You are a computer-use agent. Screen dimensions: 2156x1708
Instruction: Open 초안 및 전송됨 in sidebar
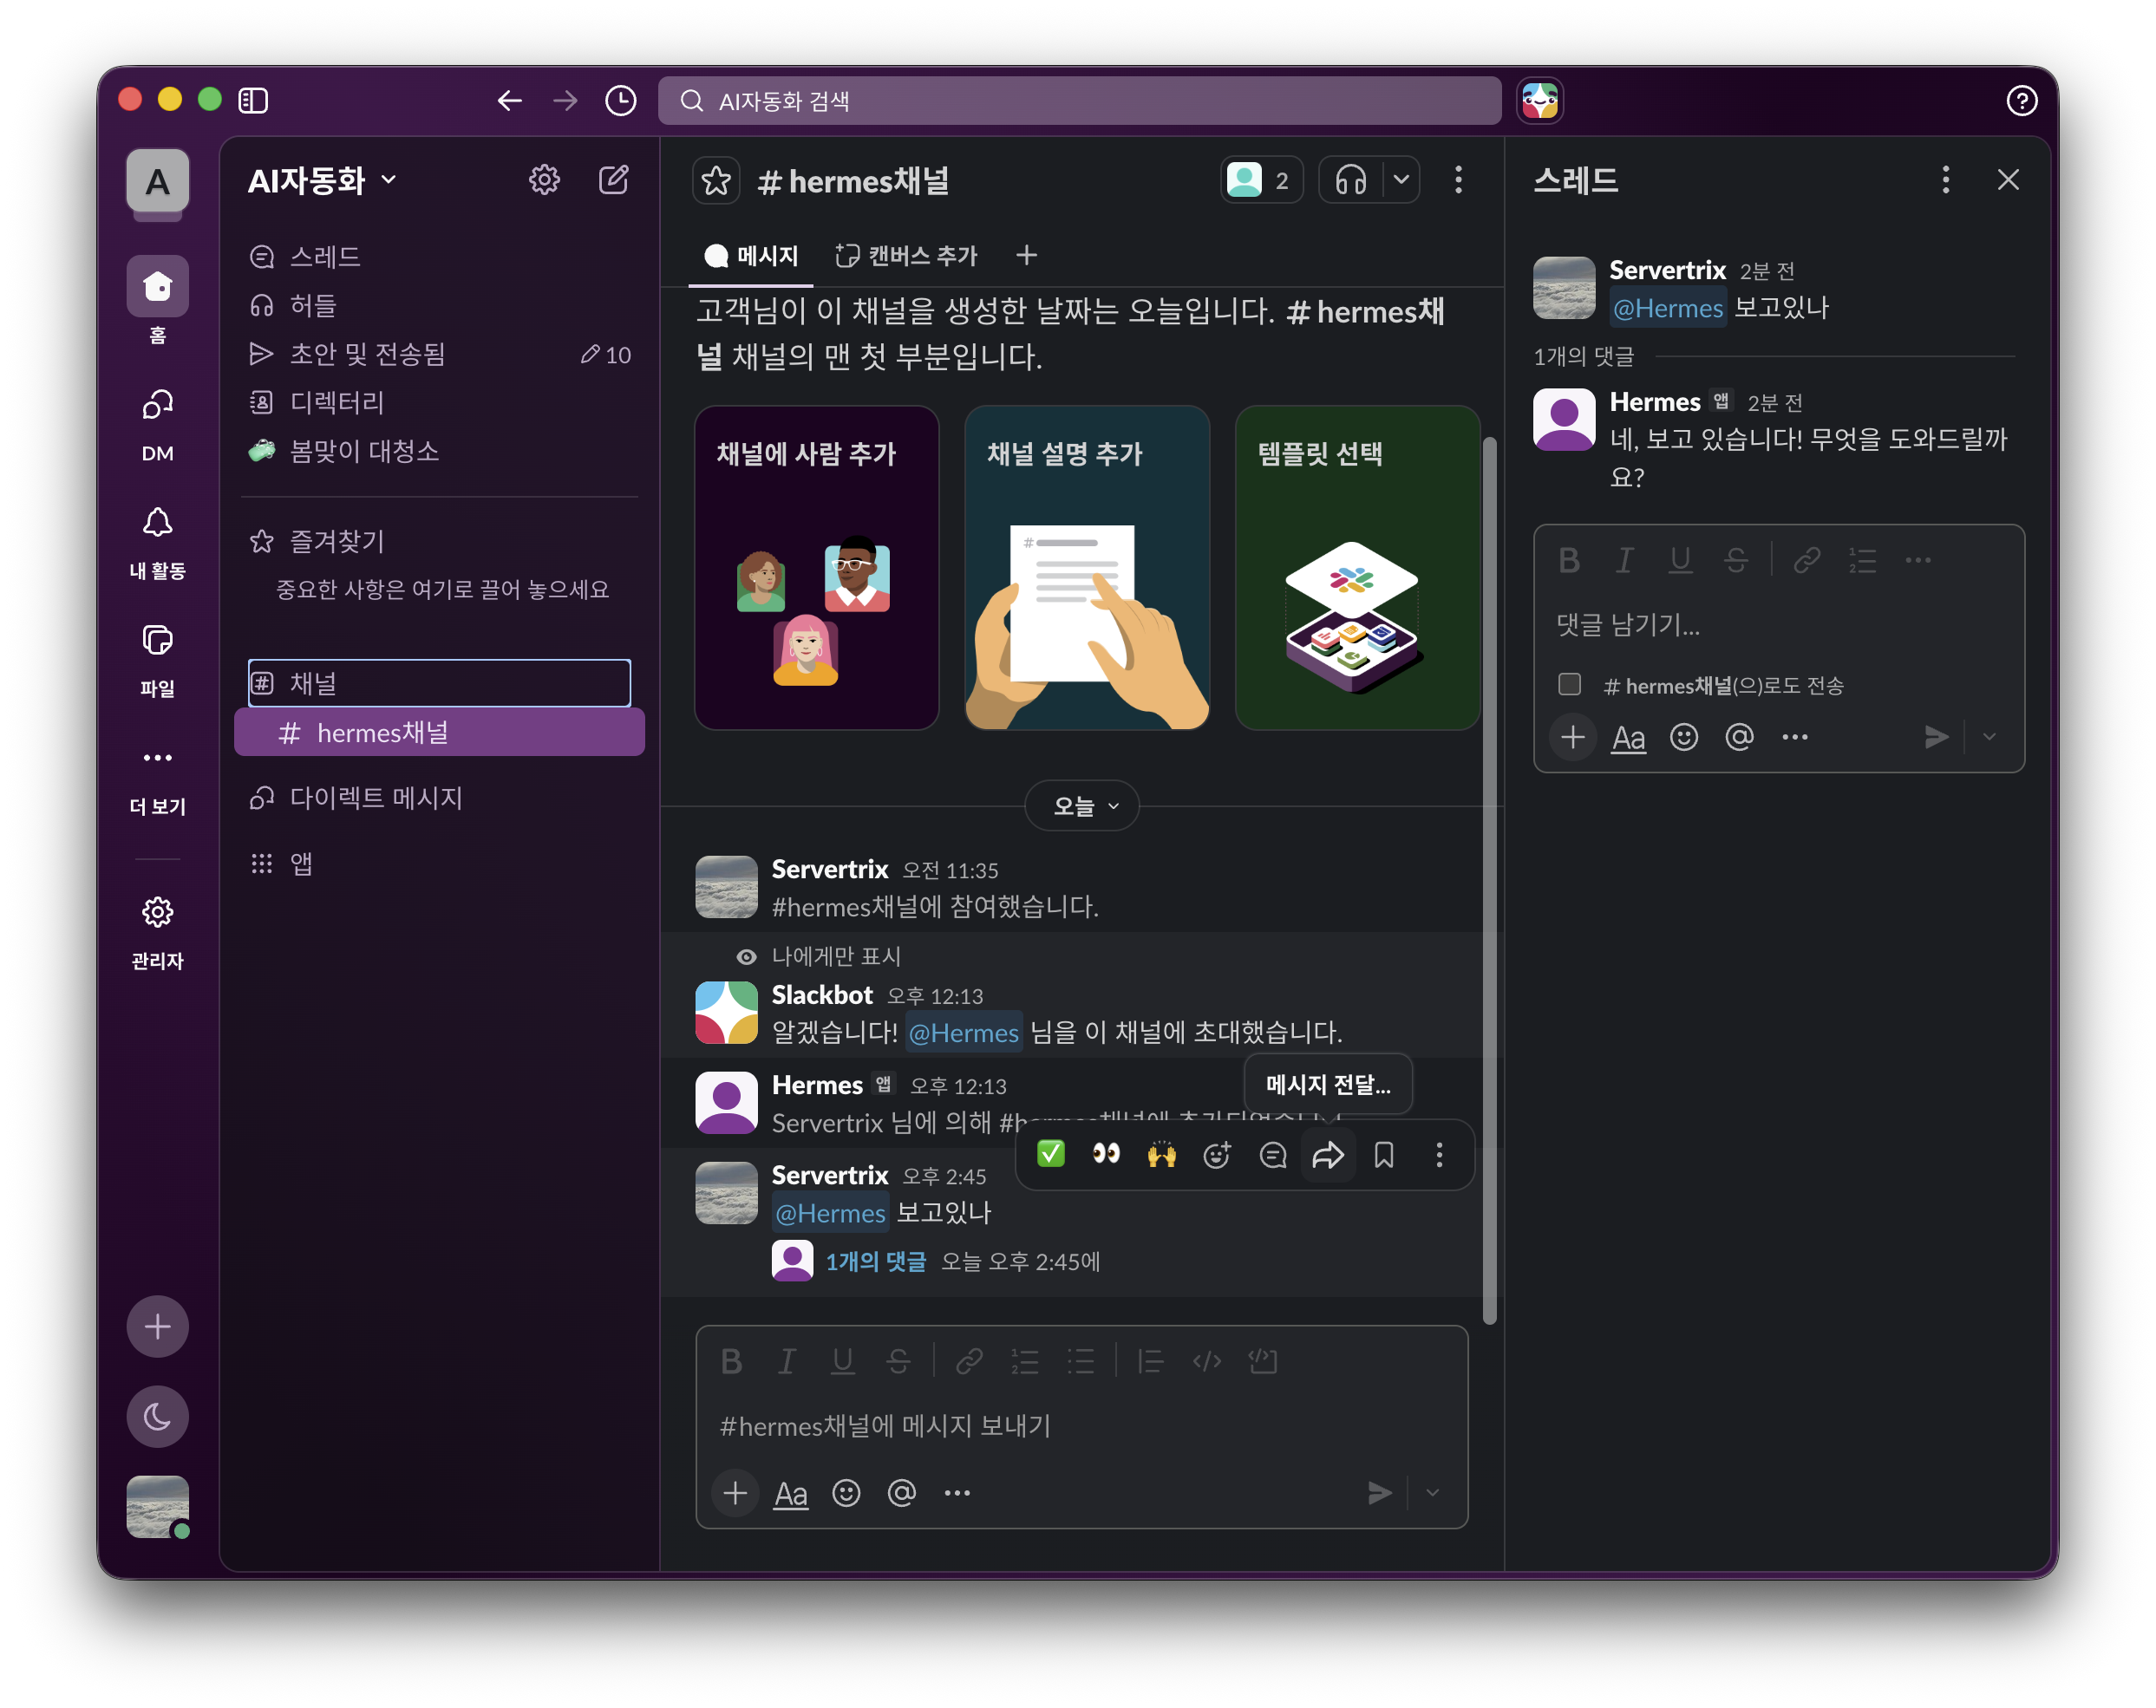(x=440, y=354)
